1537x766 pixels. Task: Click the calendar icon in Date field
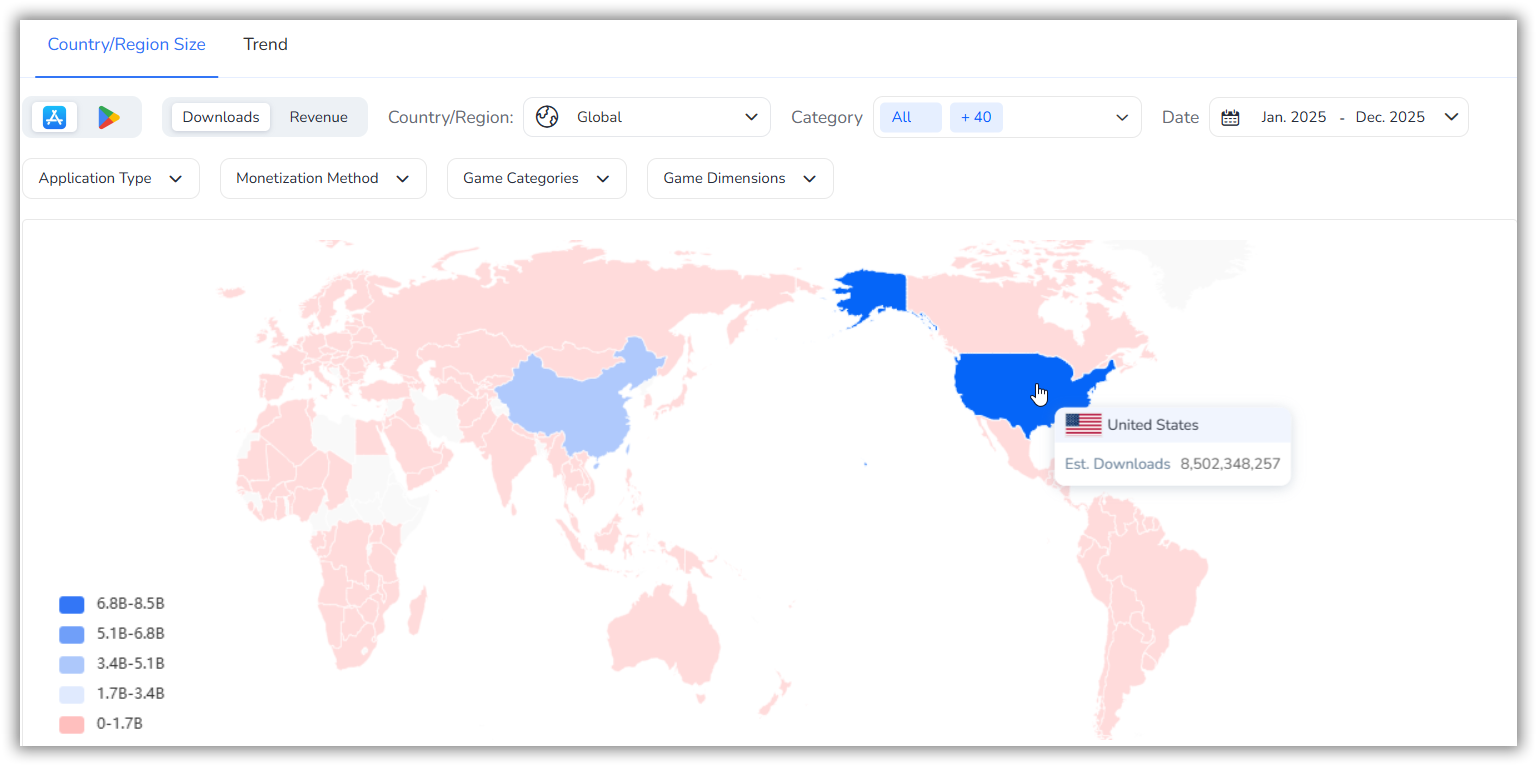1230,117
